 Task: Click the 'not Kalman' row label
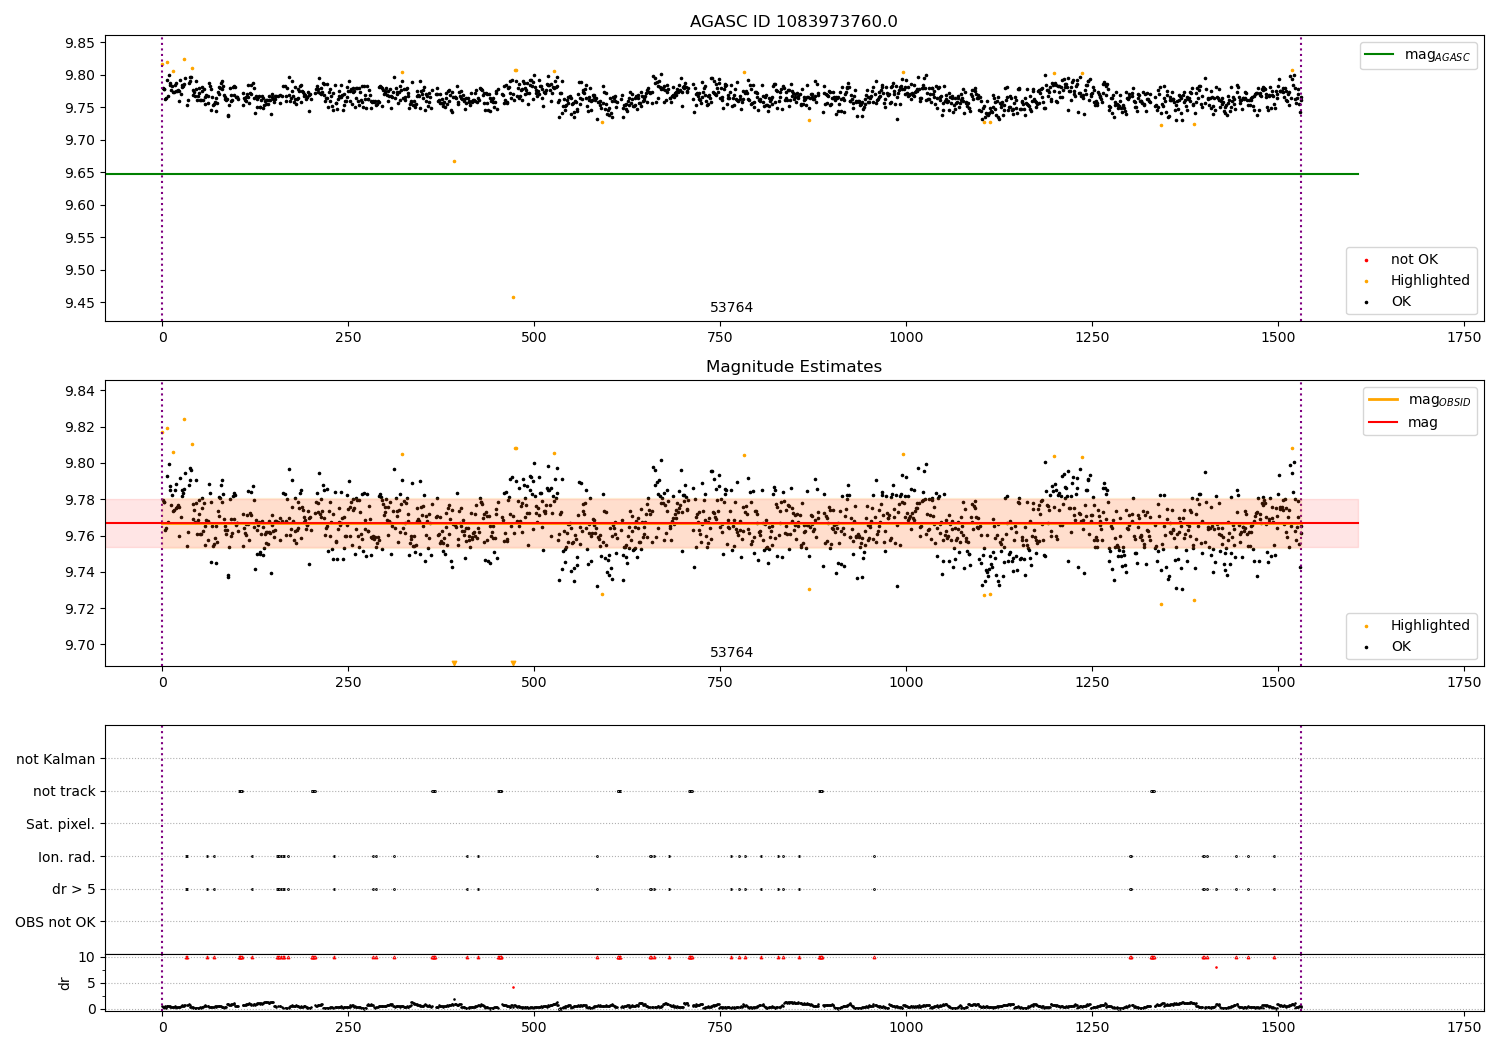tap(56, 759)
